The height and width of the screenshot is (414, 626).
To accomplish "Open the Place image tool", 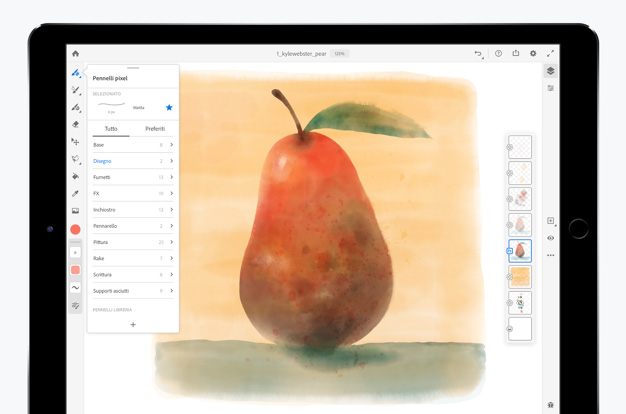I will pyautogui.click(x=75, y=211).
